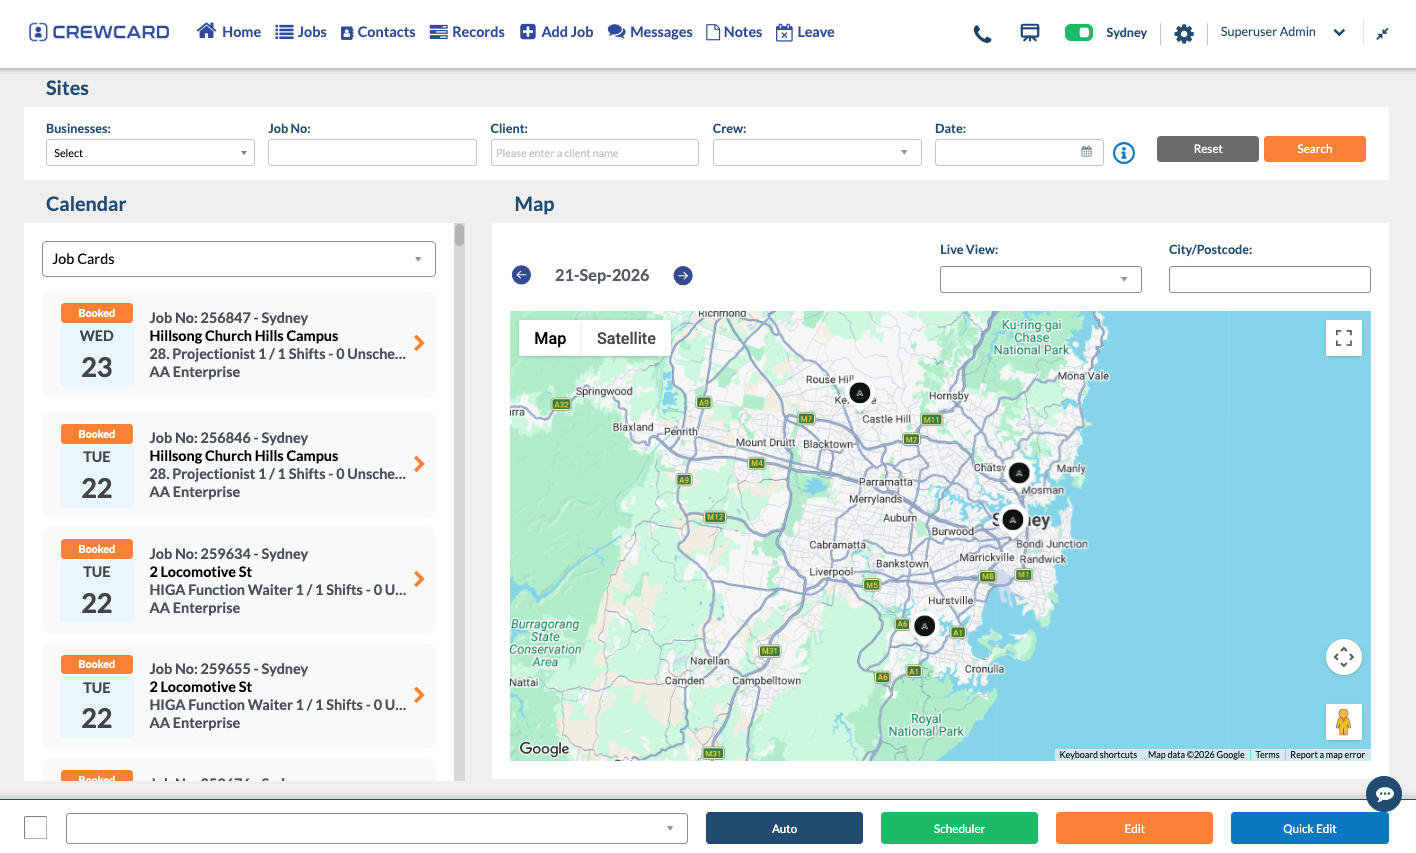1416x853 pixels.
Task: Open the chat support bubble
Action: (1384, 794)
